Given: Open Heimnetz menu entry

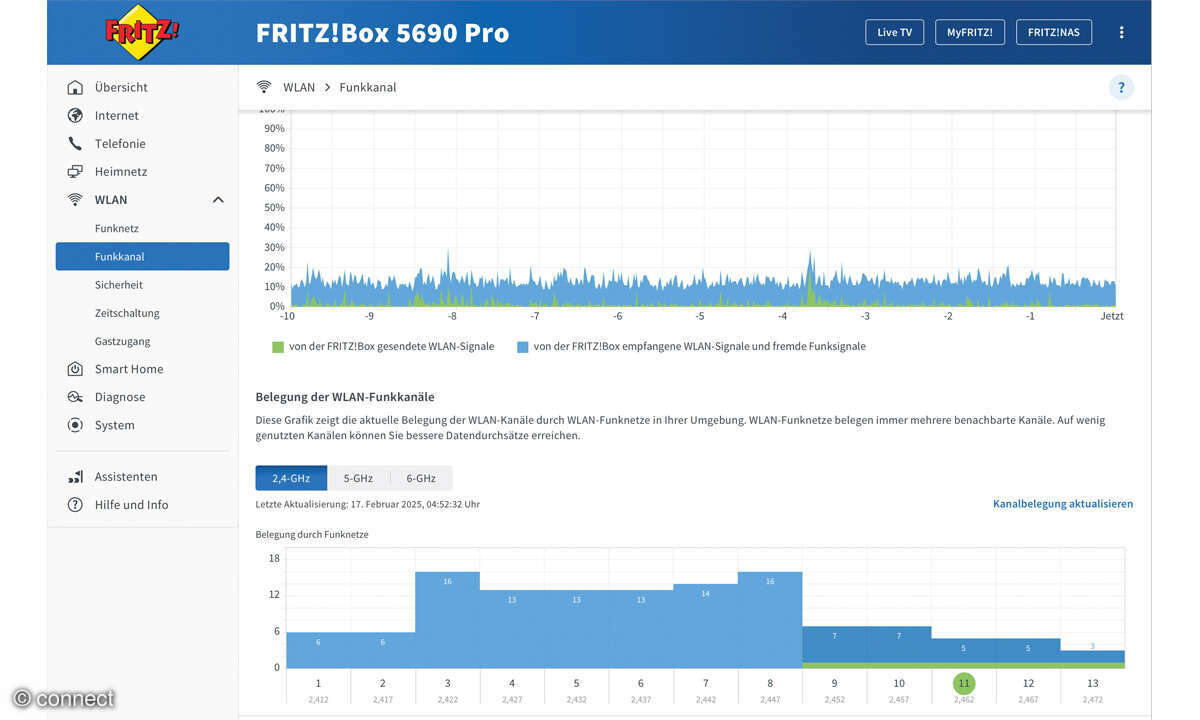Looking at the screenshot, I should pyautogui.click(x=121, y=171).
